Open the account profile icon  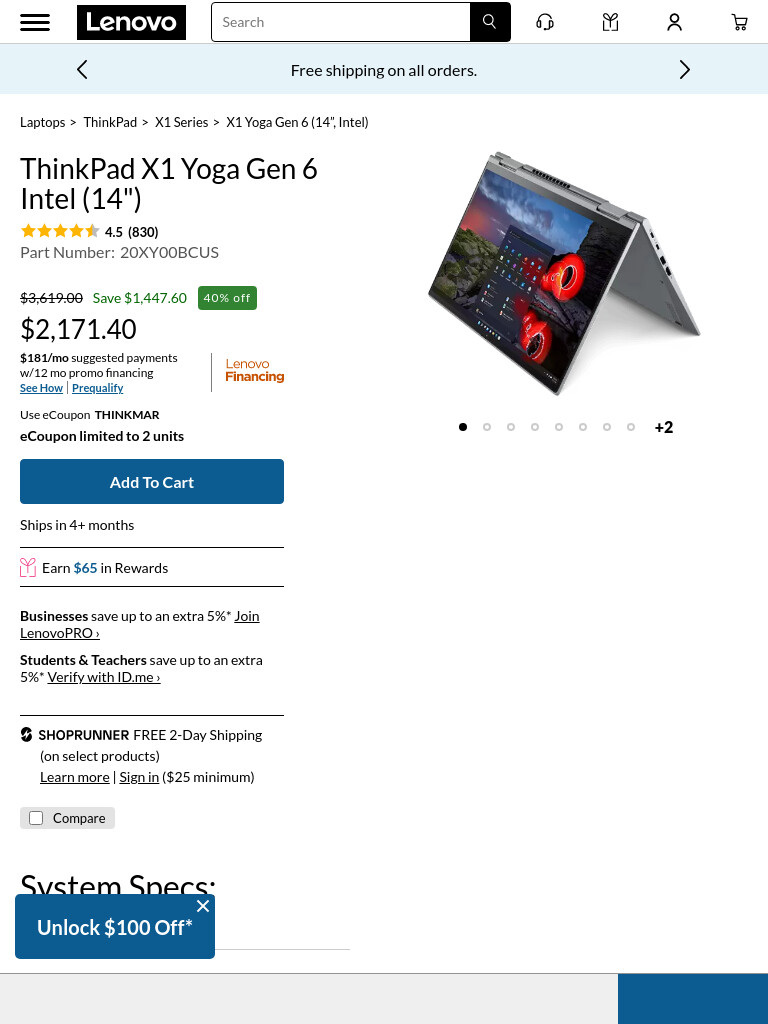point(675,22)
